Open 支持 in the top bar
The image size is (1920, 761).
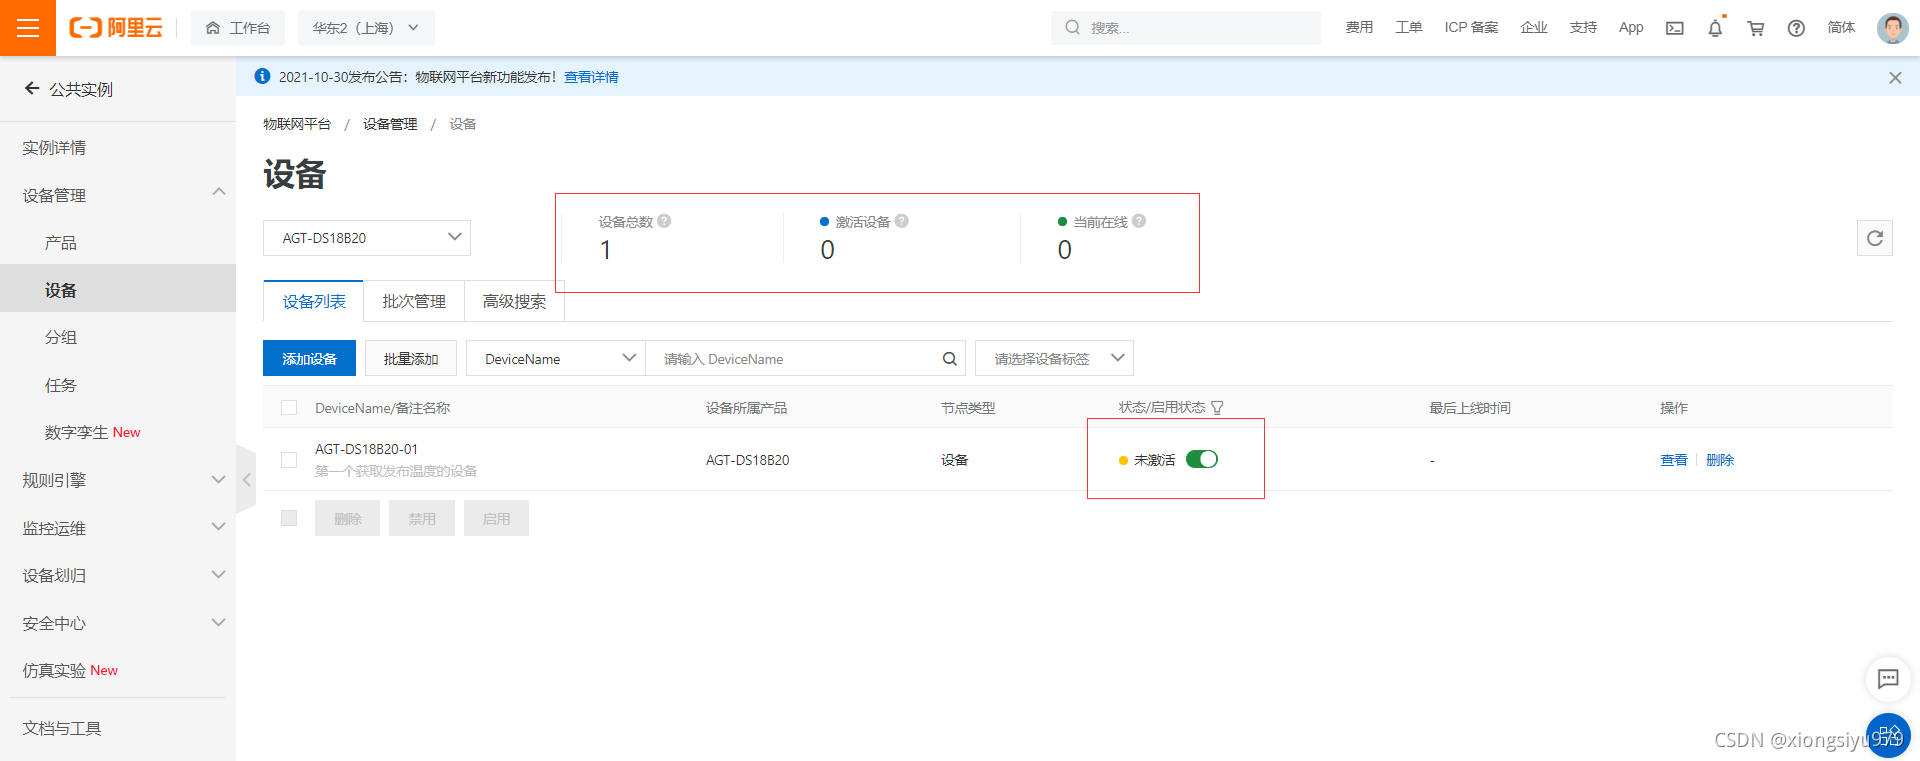coord(1583,28)
